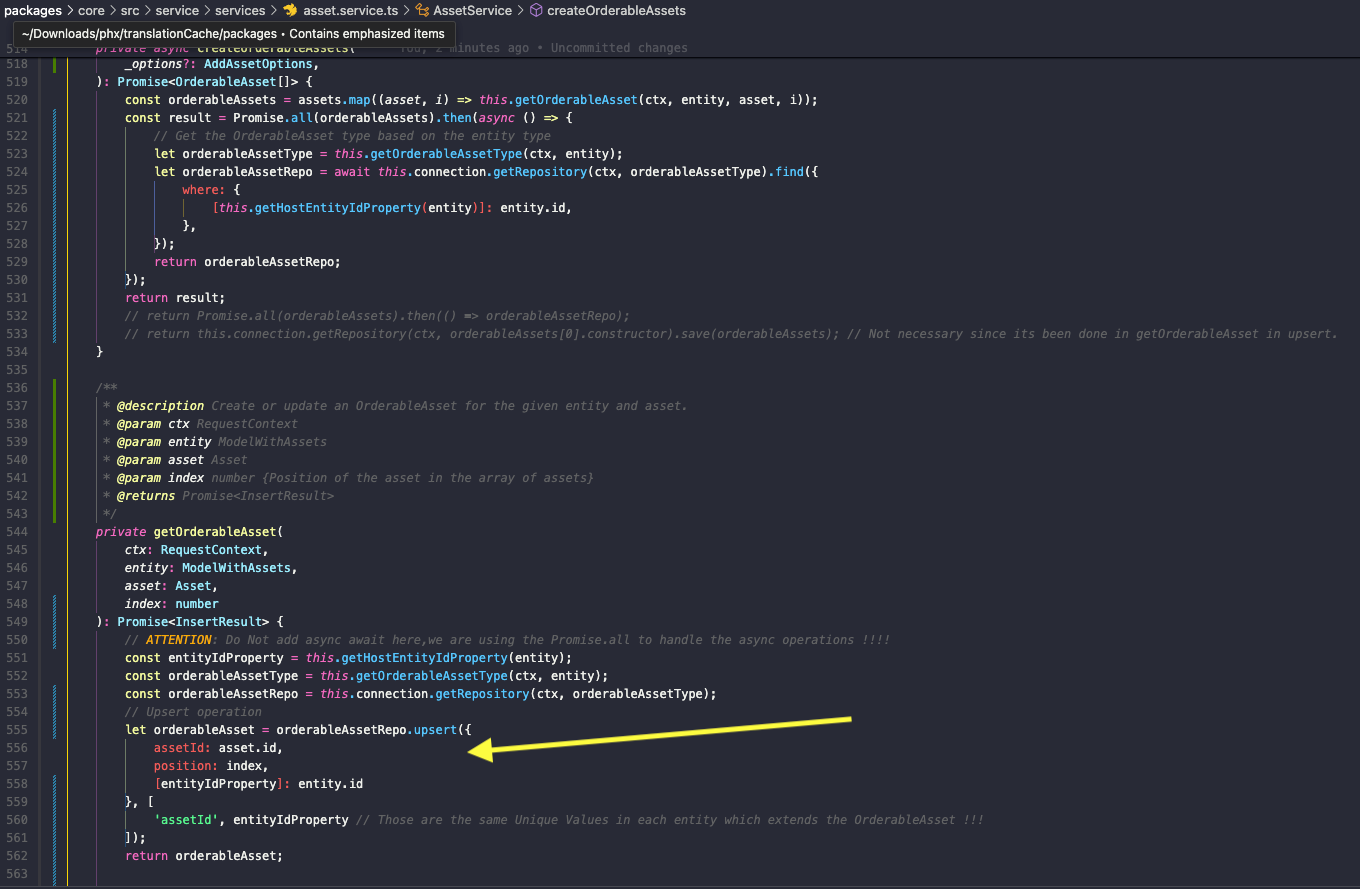The image size is (1360, 889).
Task: Click the createOrderableAssets method cube icon
Action: pos(535,10)
